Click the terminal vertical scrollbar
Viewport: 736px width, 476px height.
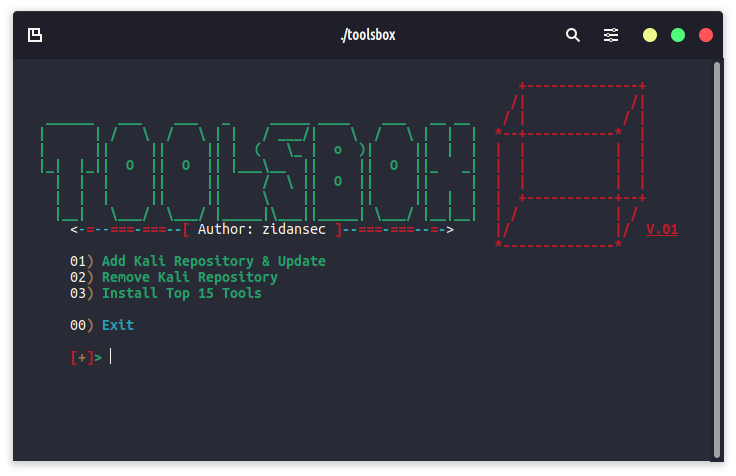(717, 260)
